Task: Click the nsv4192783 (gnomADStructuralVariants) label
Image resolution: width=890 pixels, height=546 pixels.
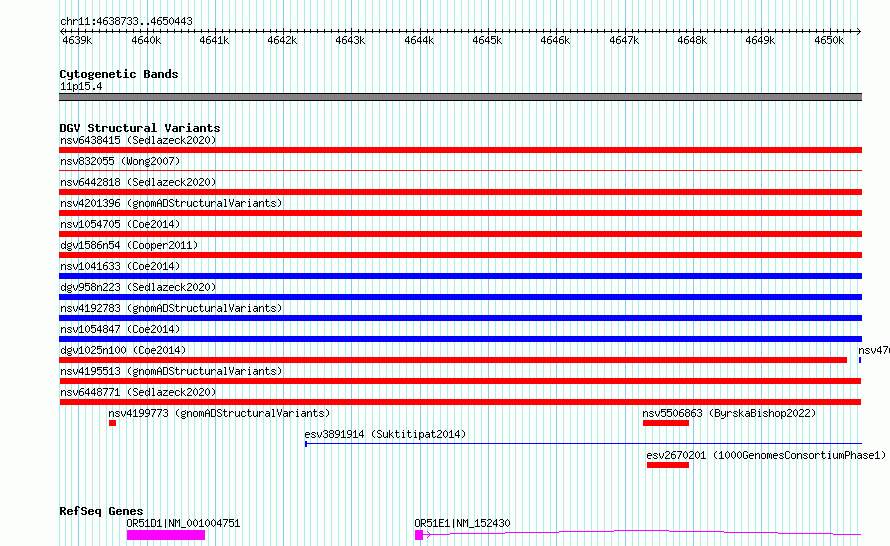Action: click(x=171, y=308)
